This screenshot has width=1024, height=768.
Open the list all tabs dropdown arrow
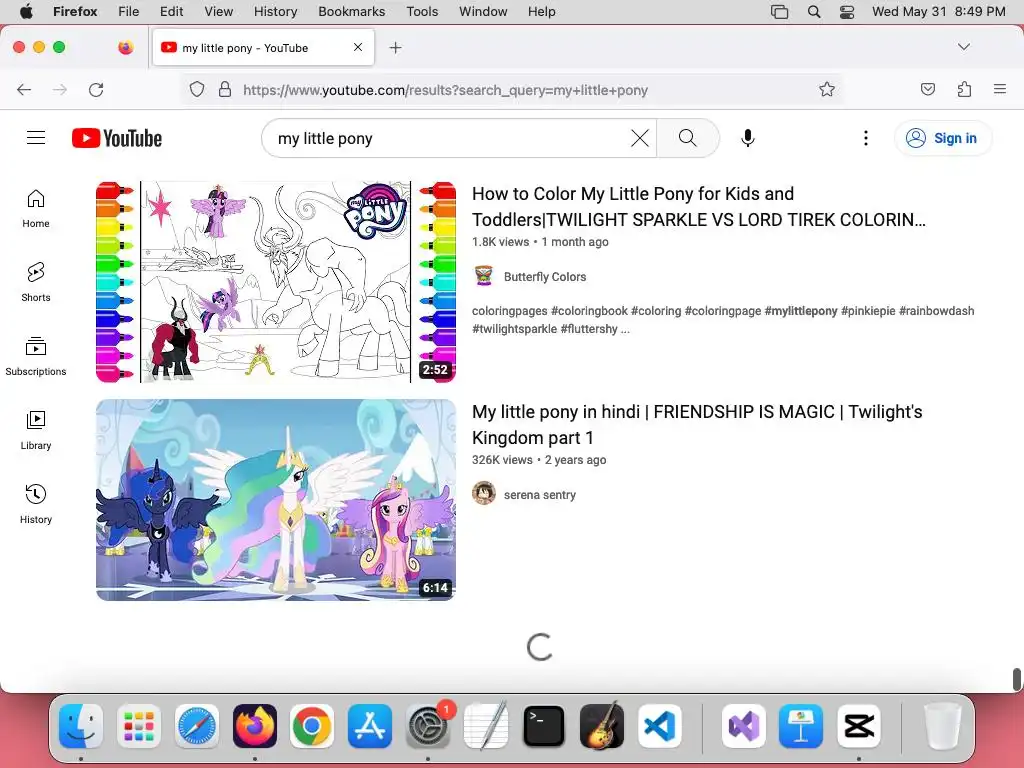[x=964, y=47]
